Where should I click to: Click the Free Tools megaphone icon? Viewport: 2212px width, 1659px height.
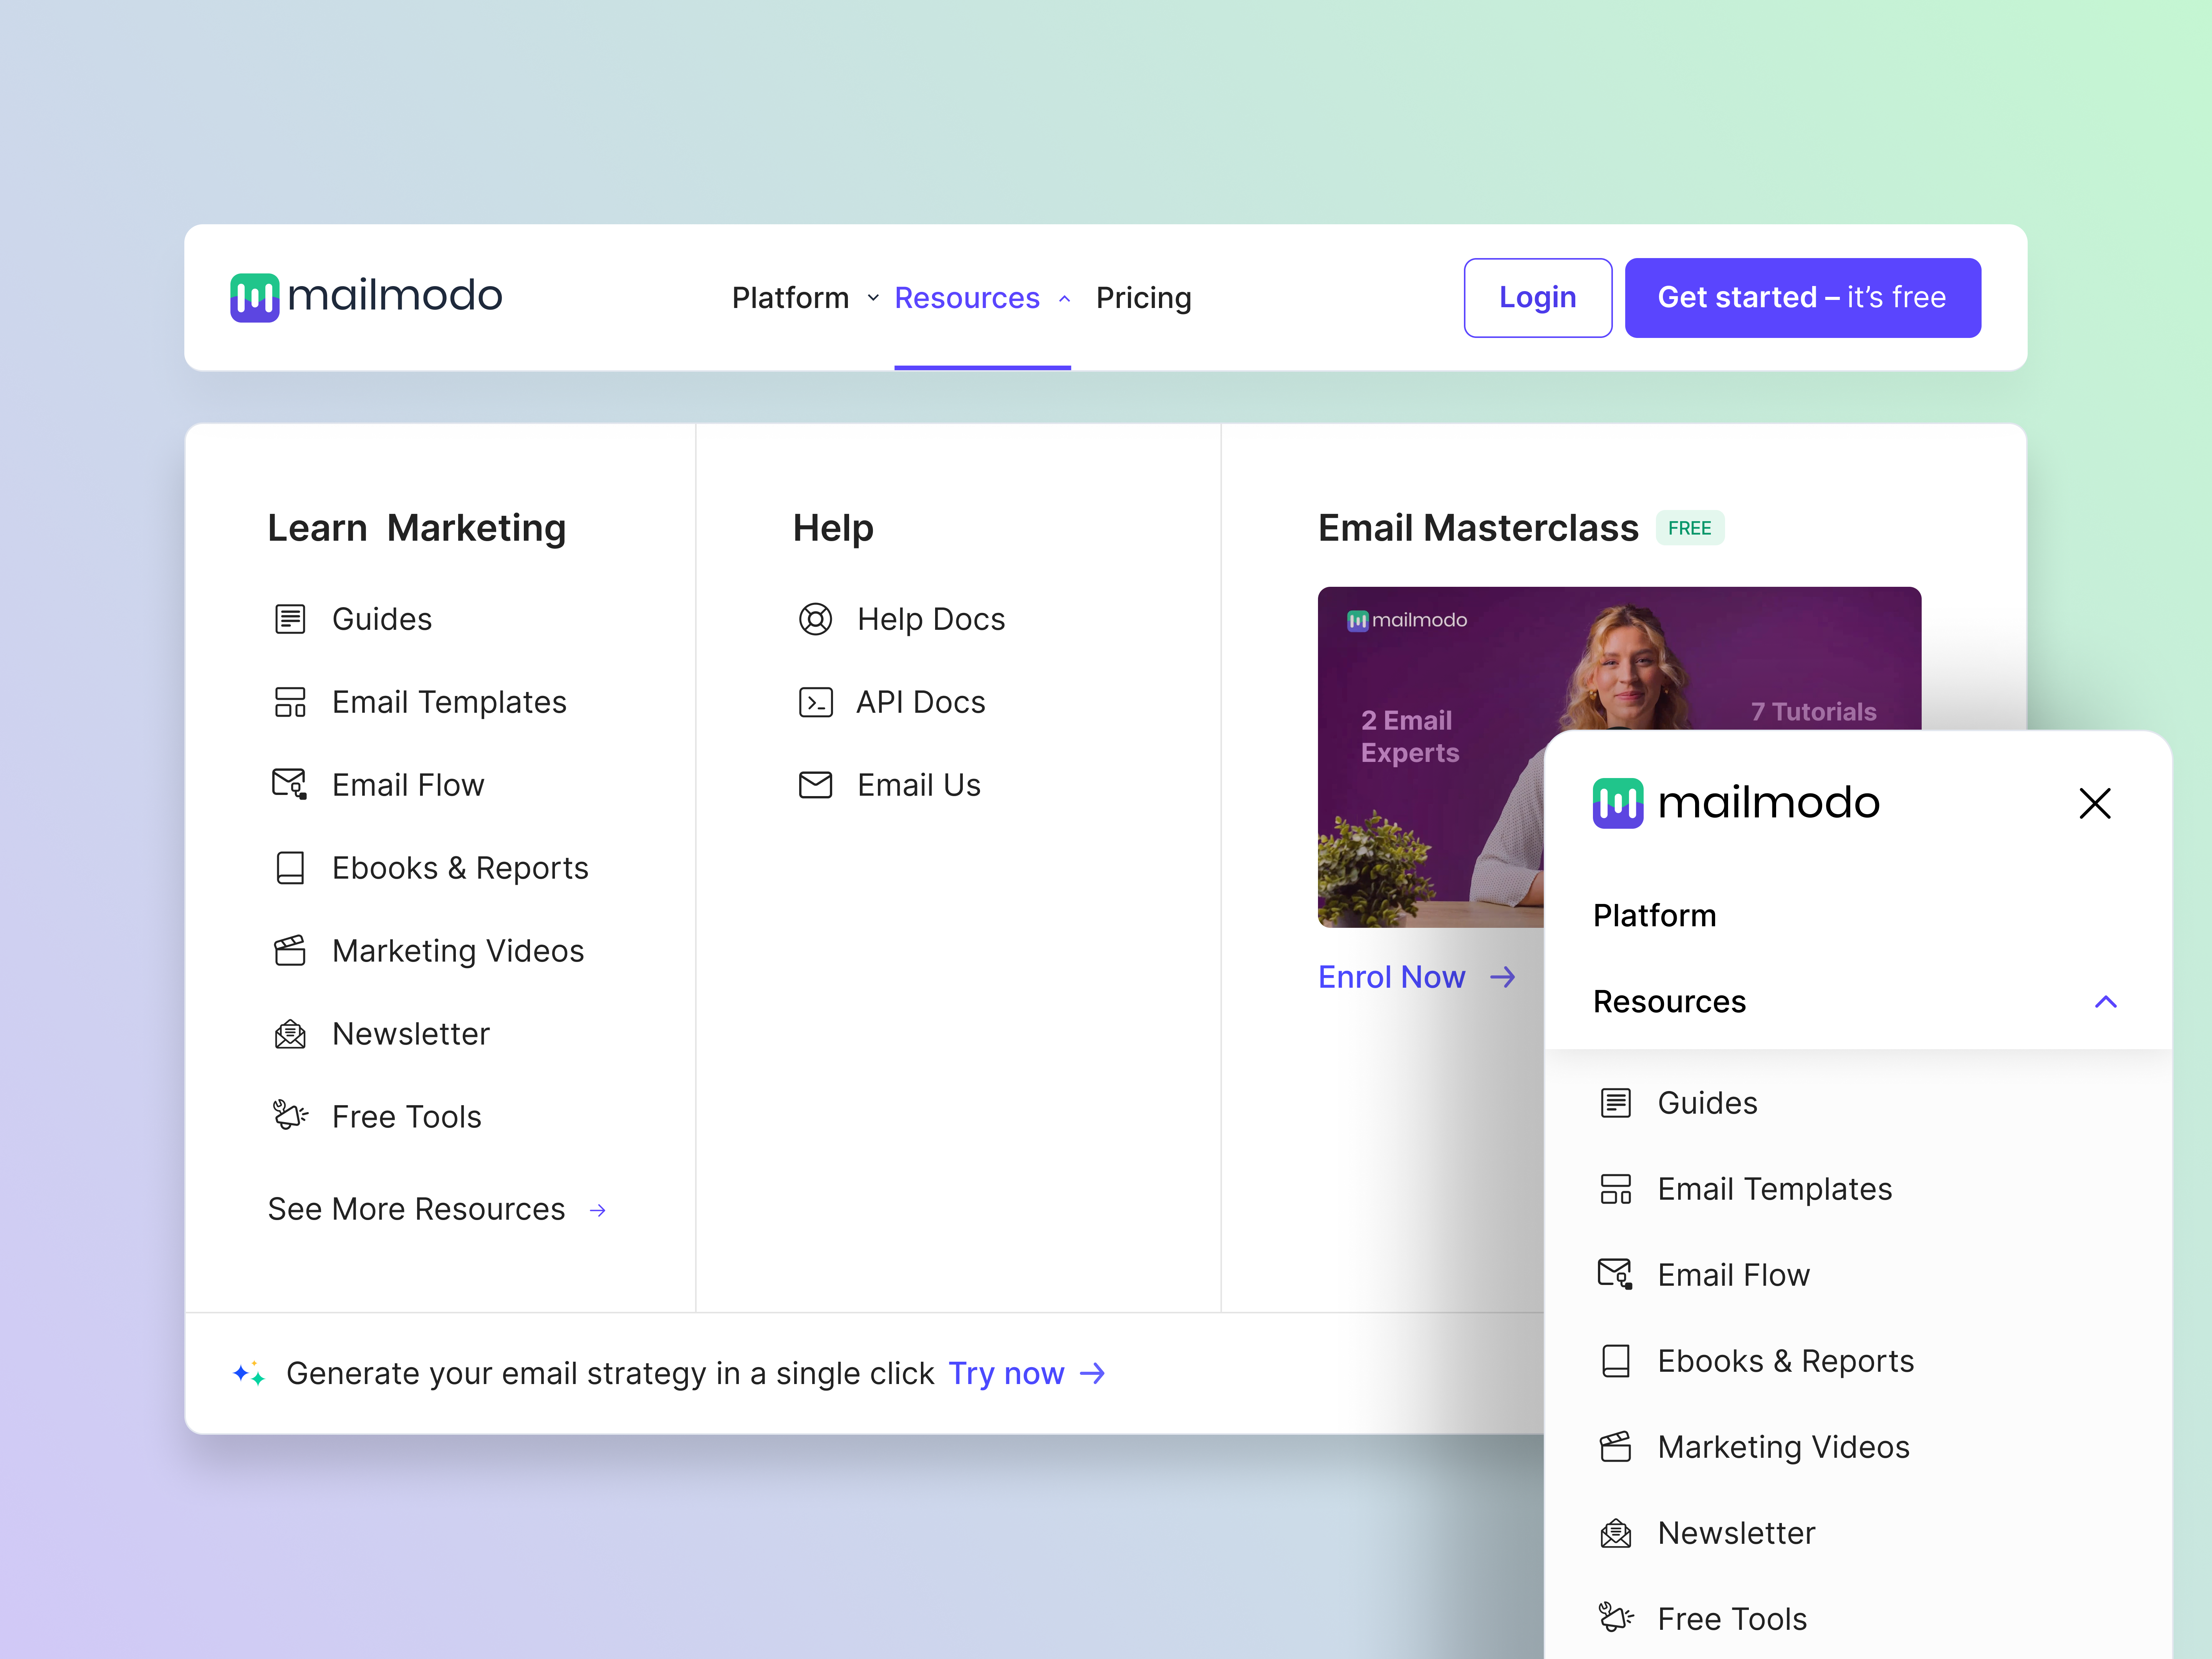click(x=289, y=1115)
